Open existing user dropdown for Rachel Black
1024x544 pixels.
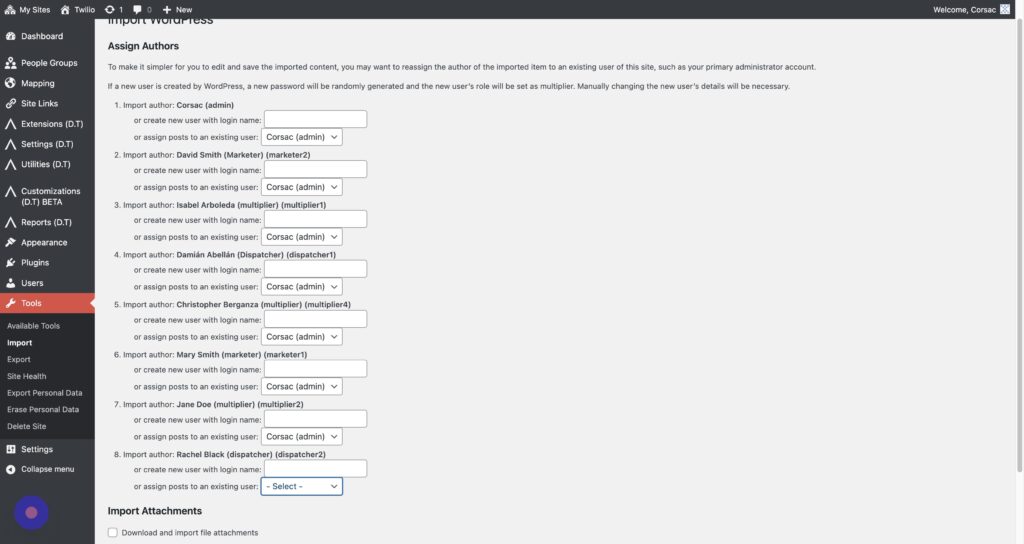[301, 486]
